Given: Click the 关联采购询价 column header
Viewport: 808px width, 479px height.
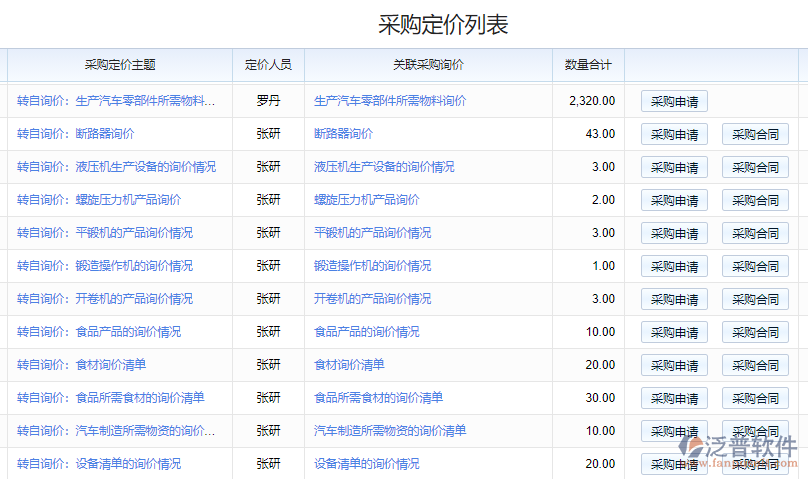Looking at the screenshot, I should coord(428,65).
